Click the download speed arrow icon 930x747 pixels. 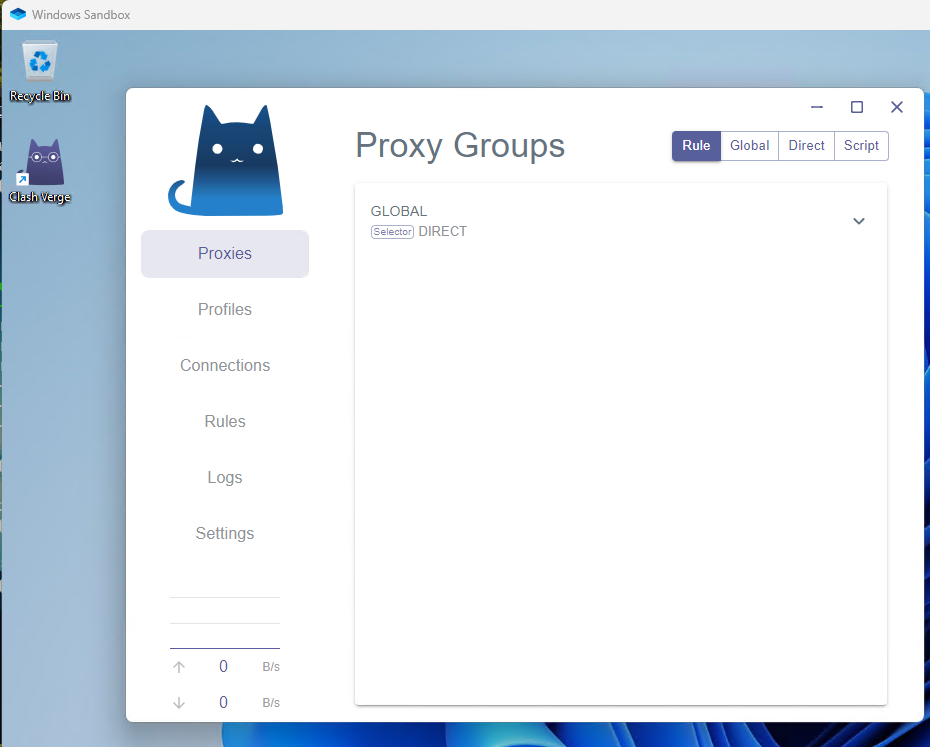tap(178, 702)
